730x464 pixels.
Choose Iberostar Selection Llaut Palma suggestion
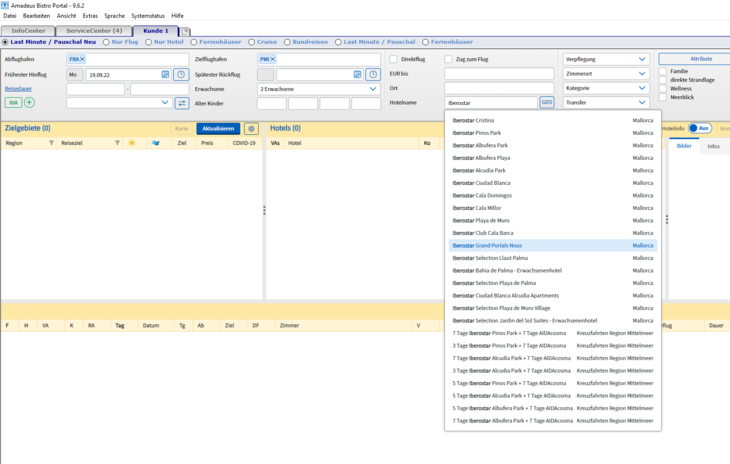(x=553, y=258)
